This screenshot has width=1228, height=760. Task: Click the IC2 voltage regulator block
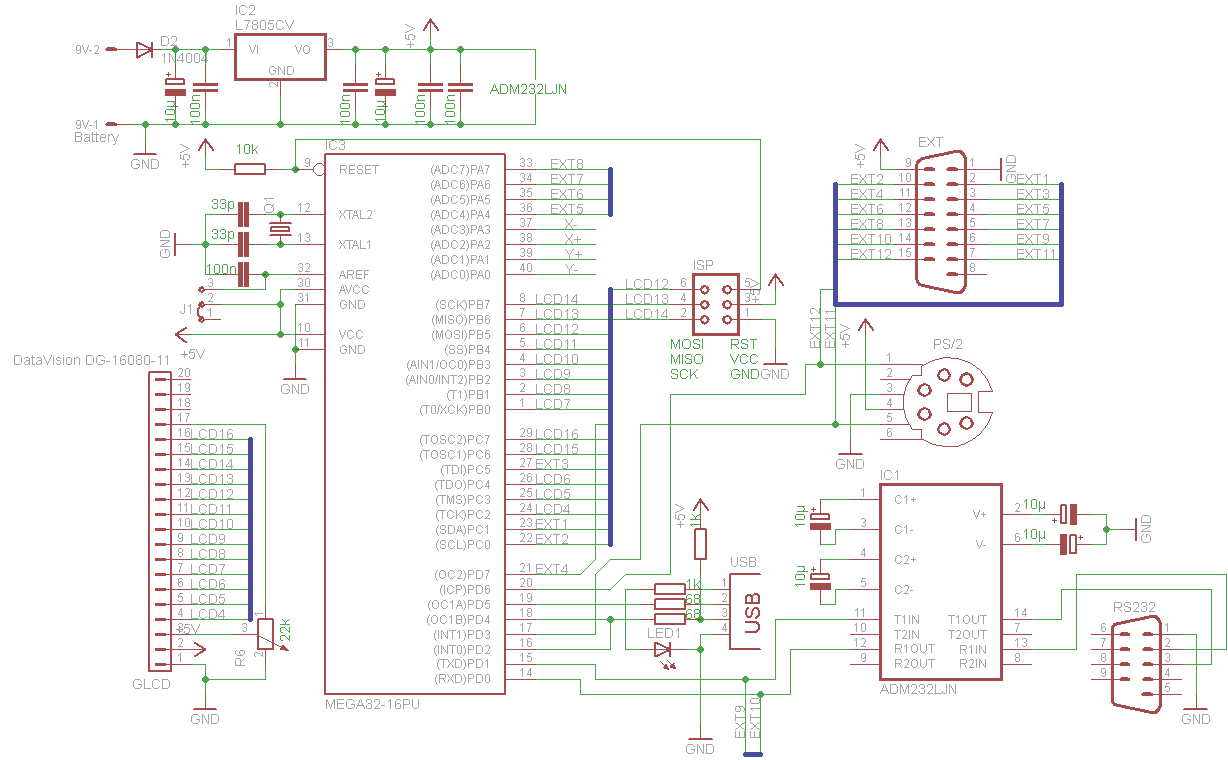(280, 59)
